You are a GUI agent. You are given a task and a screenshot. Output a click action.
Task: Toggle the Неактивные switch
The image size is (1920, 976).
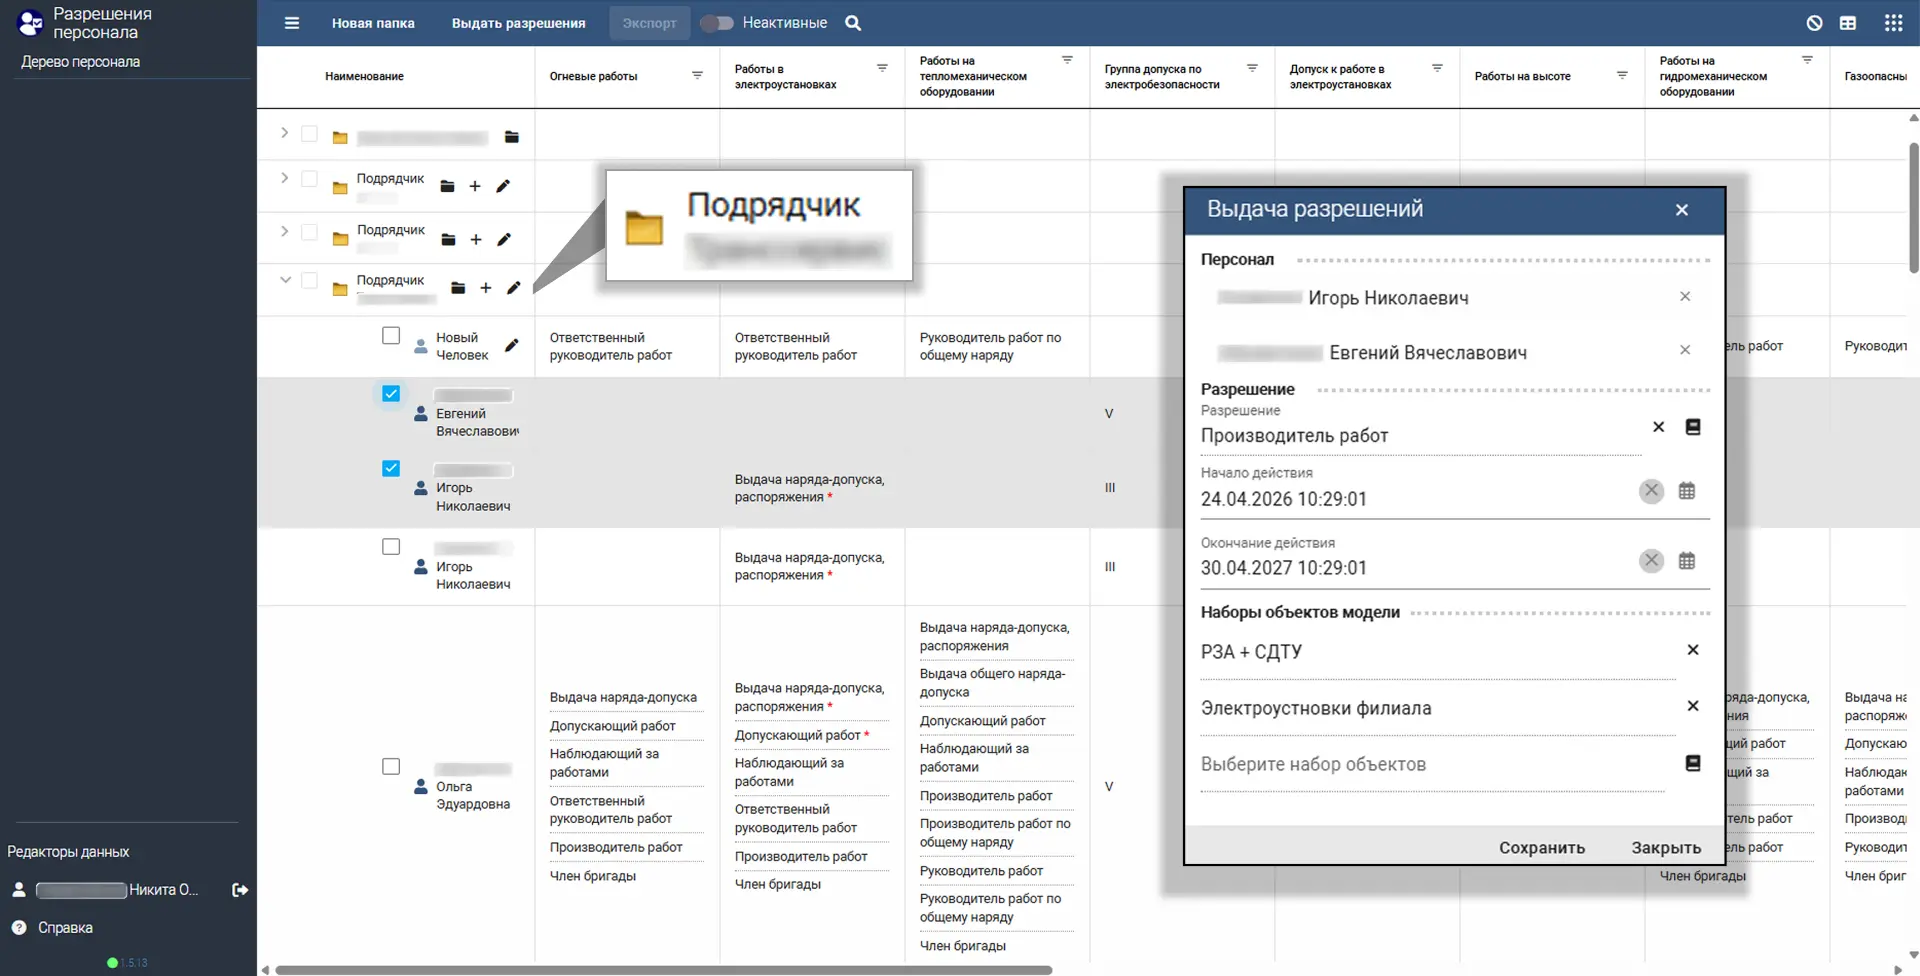[x=717, y=23]
